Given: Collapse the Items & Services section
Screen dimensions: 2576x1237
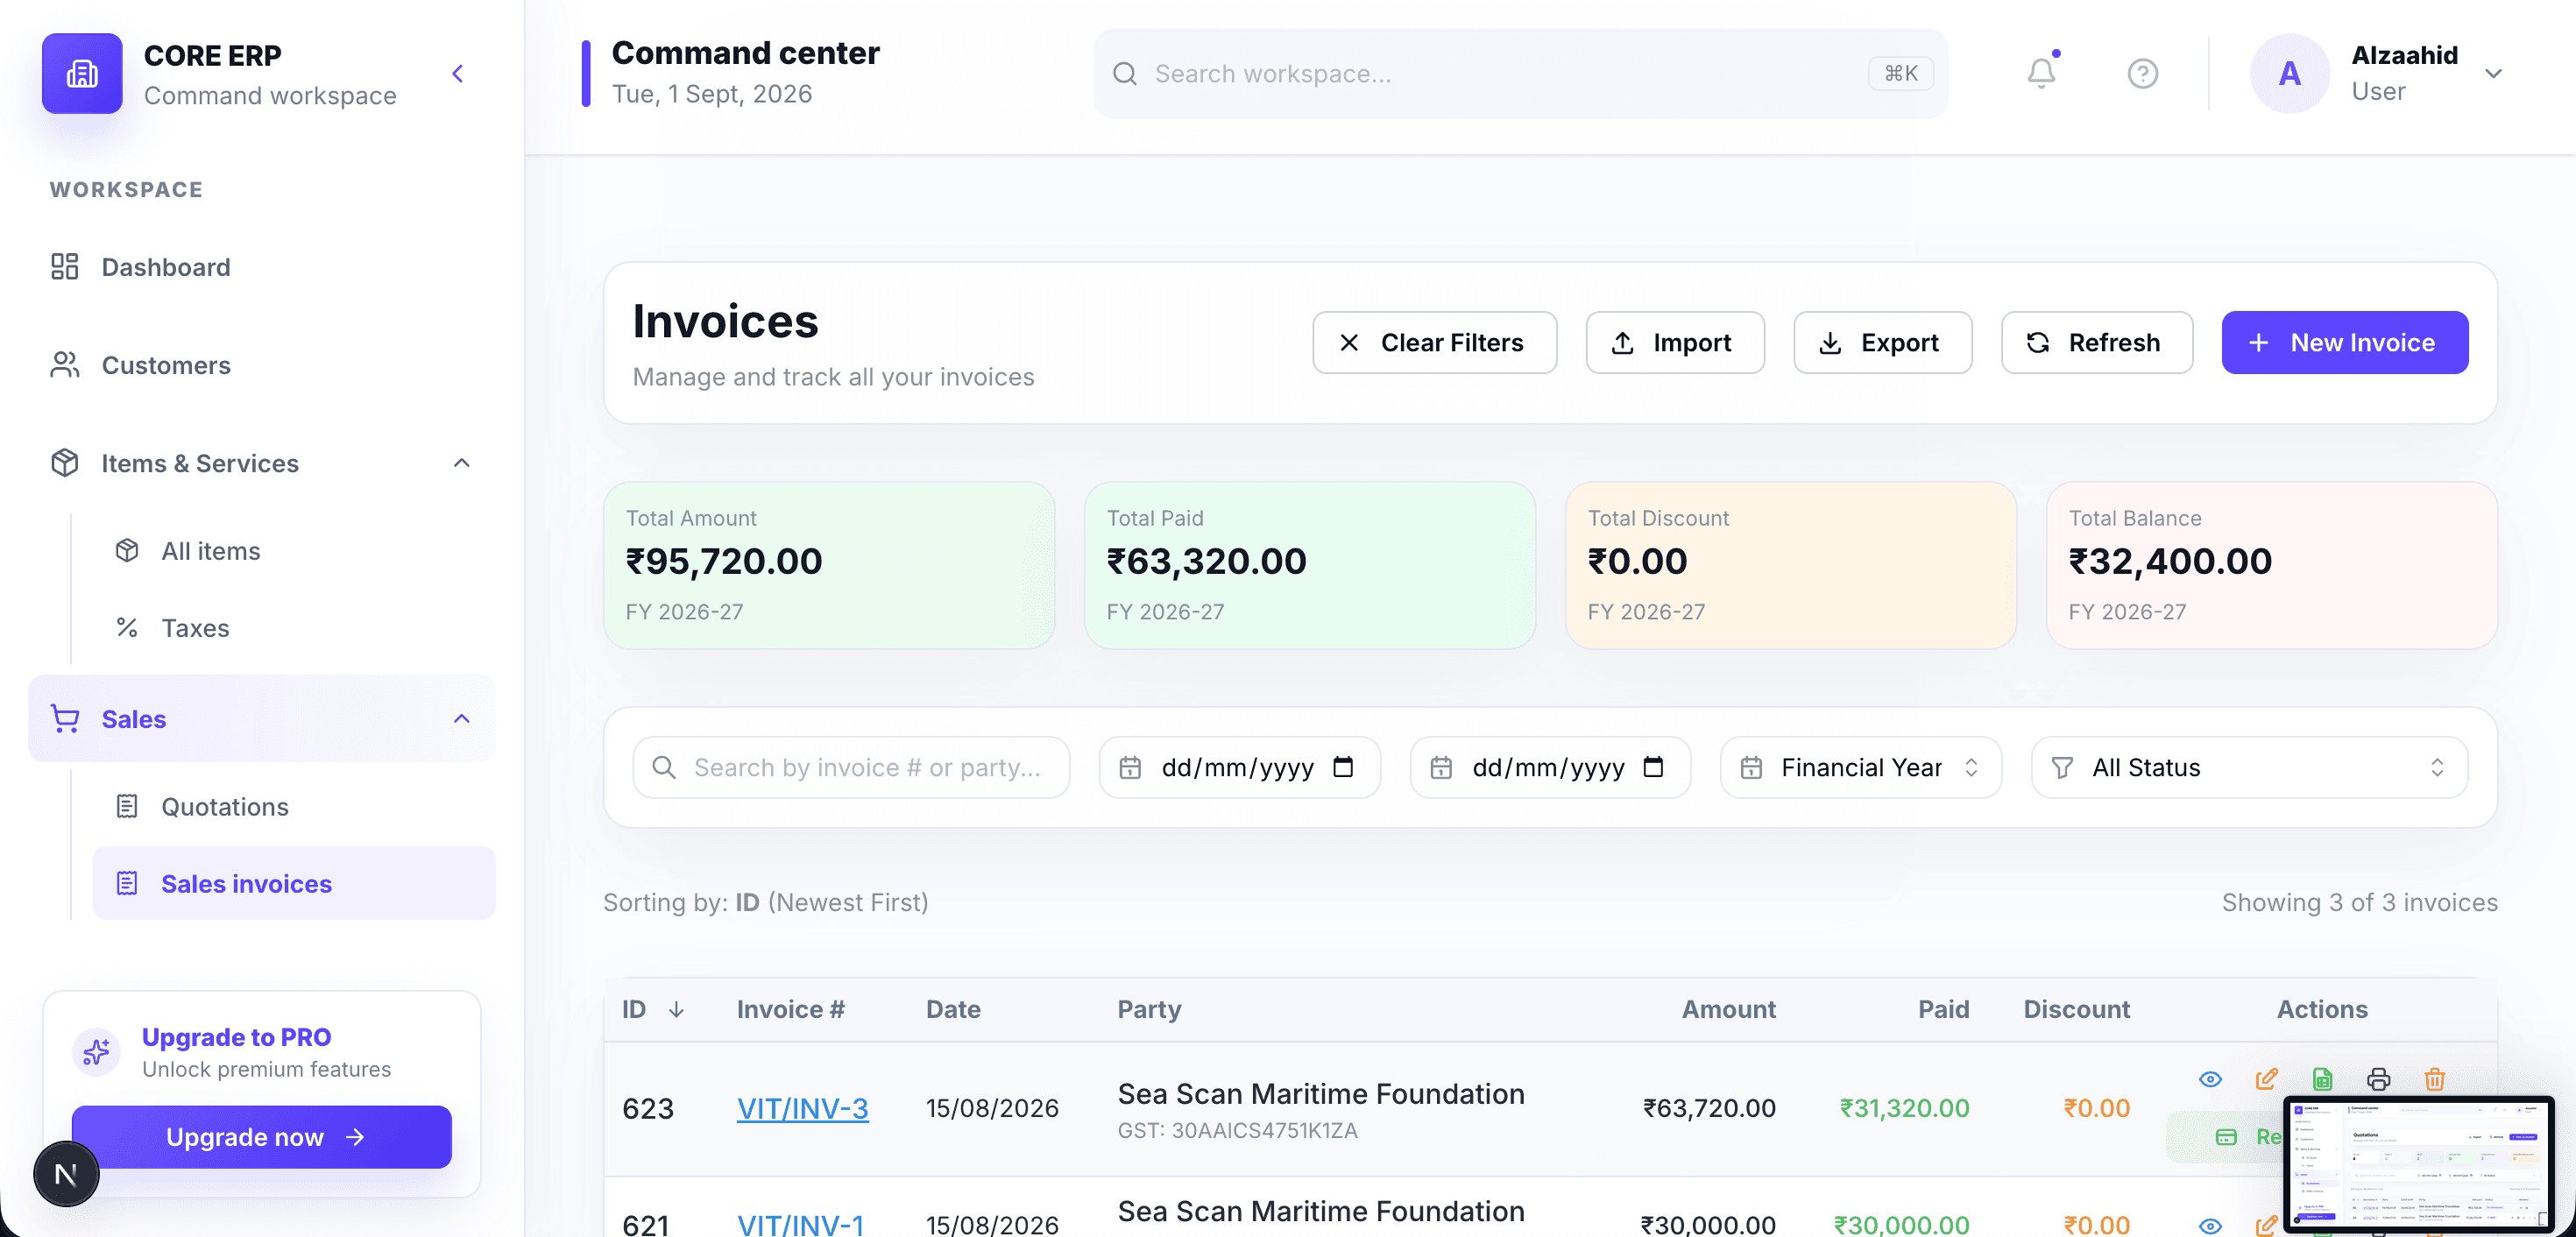Looking at the screenshot, I should pyautogui.click(x=461, y=463).
